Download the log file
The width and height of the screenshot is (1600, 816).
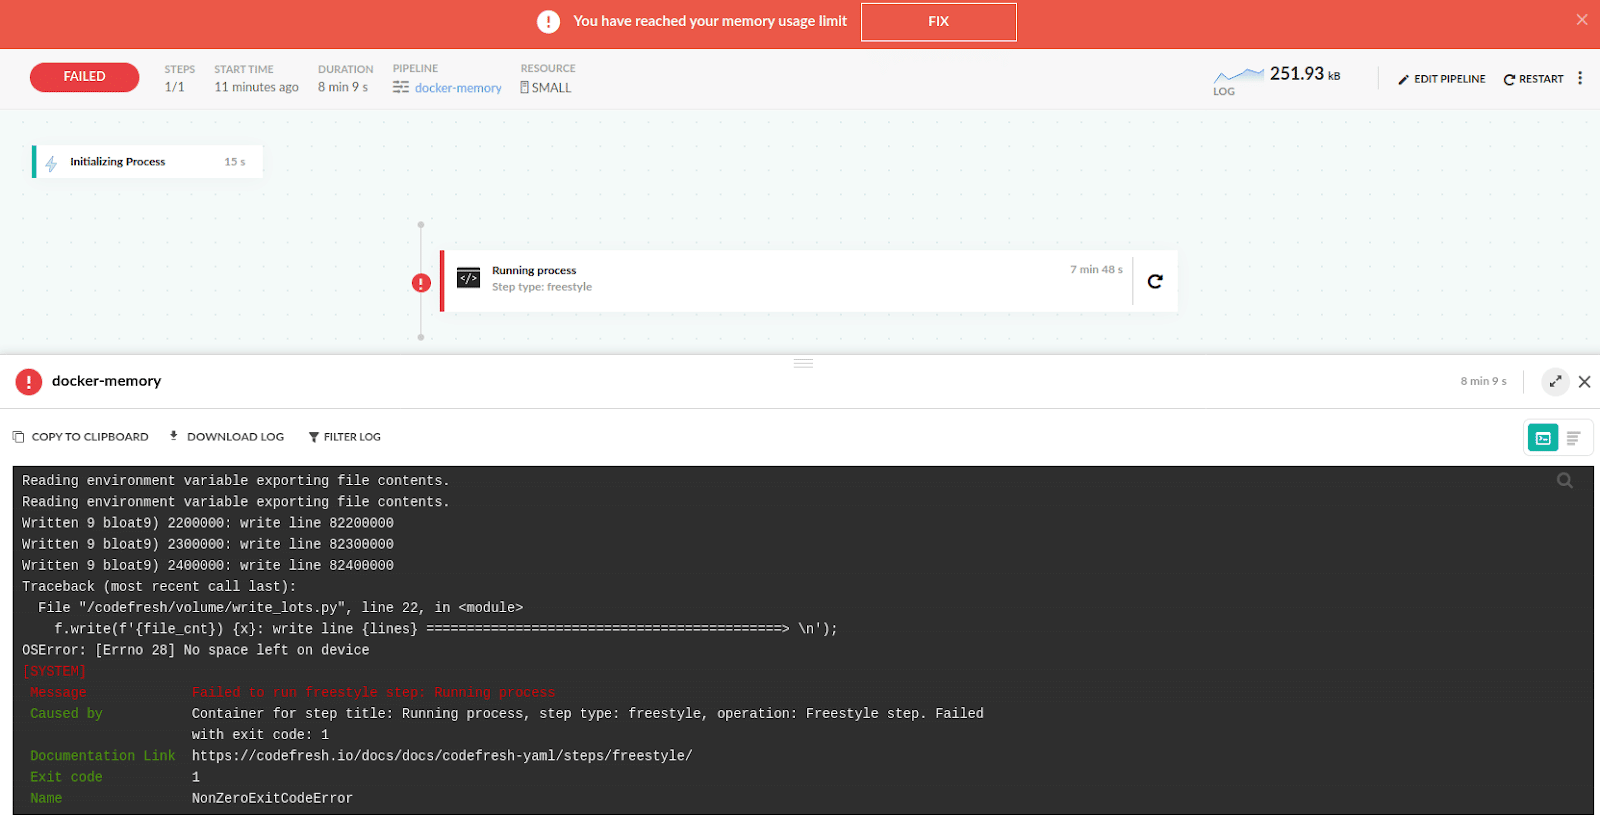click(226, 437)
